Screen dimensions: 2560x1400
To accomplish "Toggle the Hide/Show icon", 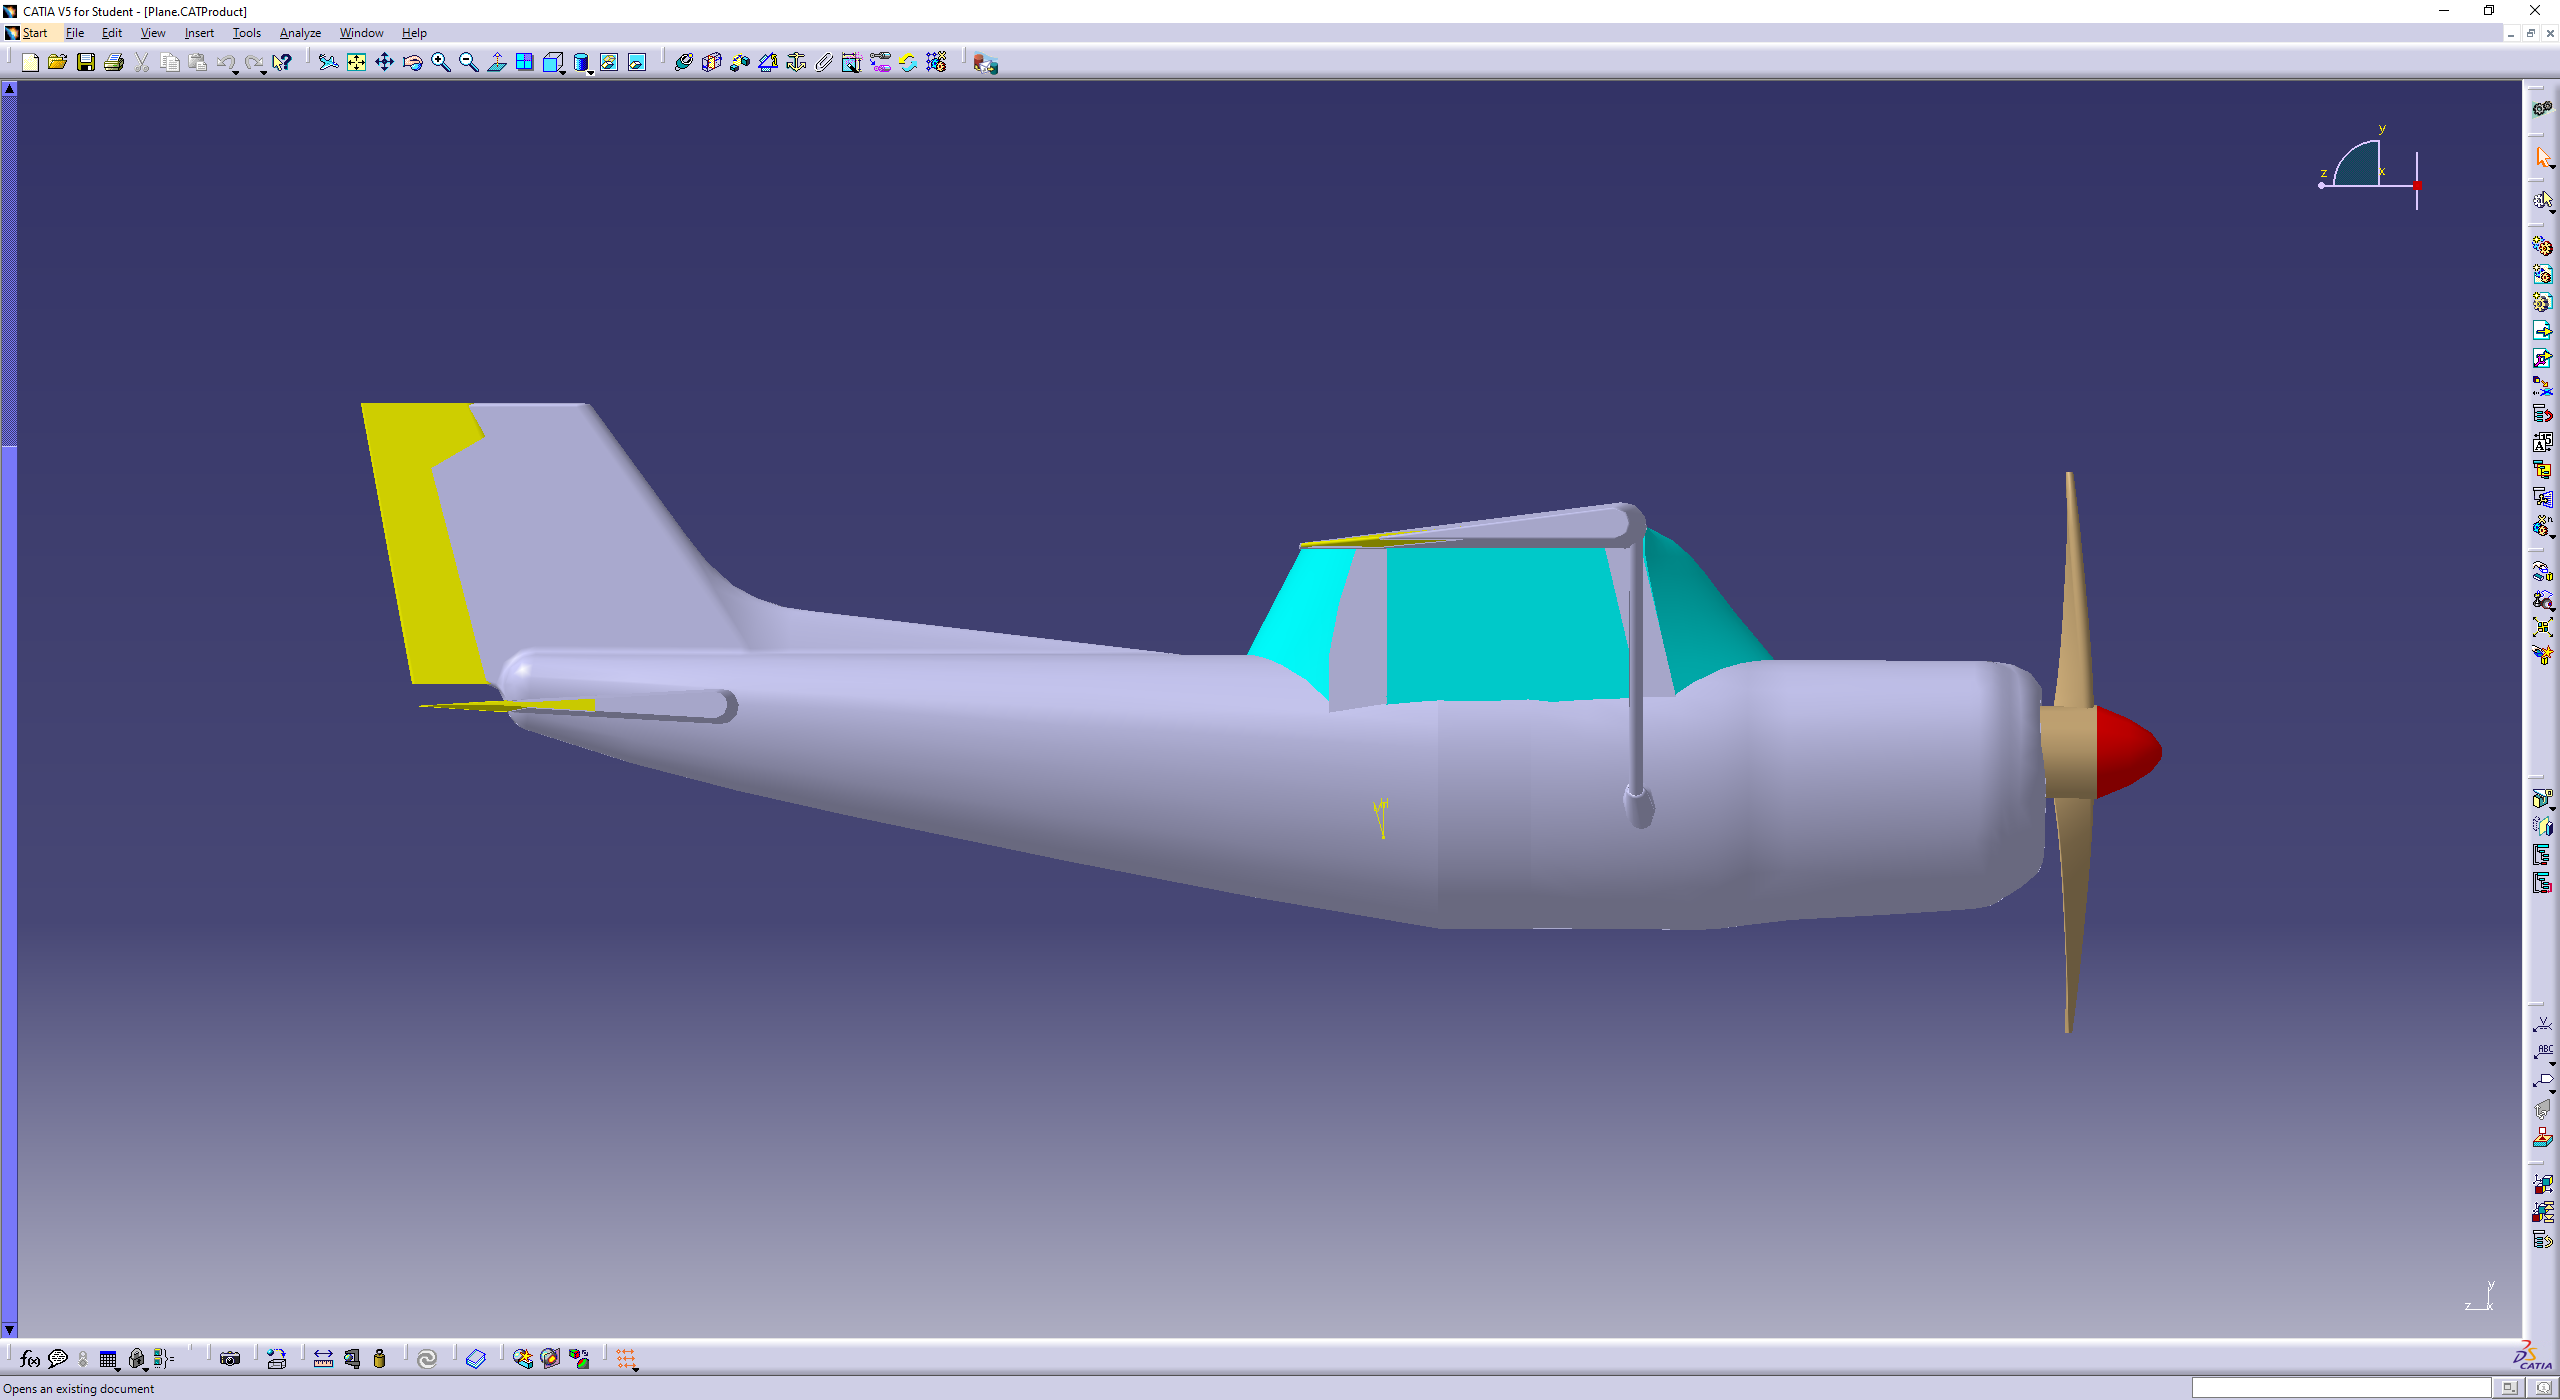I will tap(608, 63).
